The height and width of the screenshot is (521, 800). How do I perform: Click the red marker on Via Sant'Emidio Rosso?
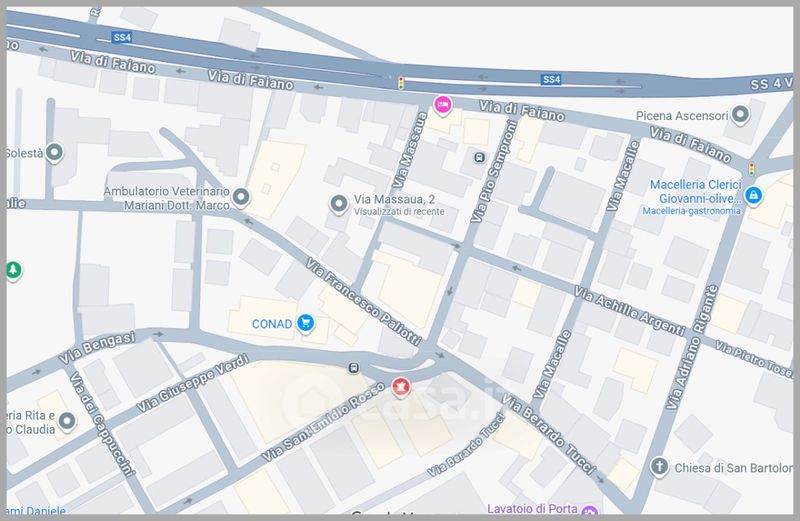point(401,385)
